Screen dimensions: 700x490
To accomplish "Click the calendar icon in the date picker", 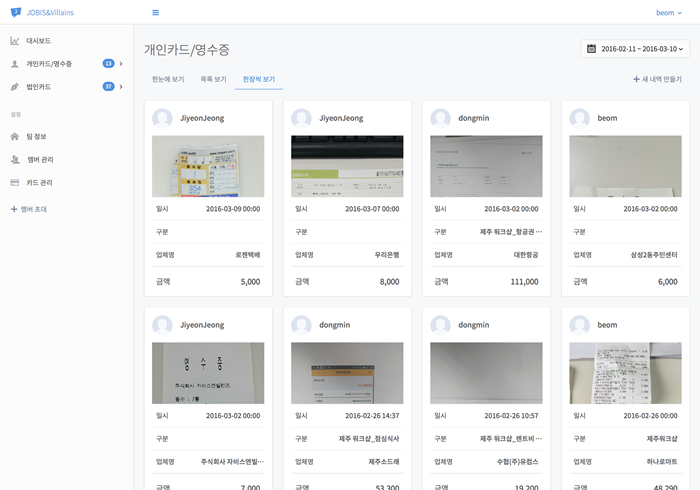I will click(x=591, y=49).
